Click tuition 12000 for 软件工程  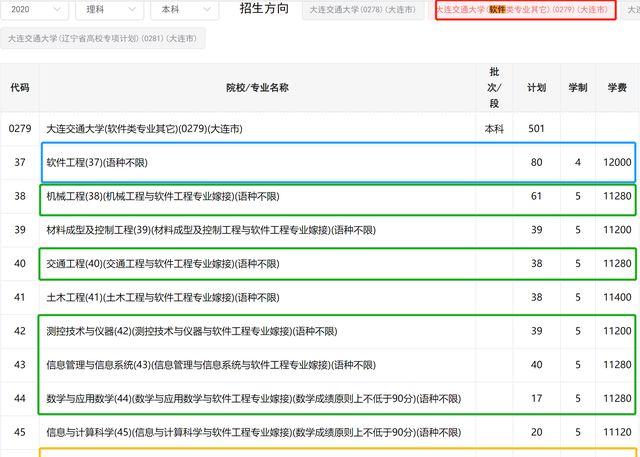(617, 162)
